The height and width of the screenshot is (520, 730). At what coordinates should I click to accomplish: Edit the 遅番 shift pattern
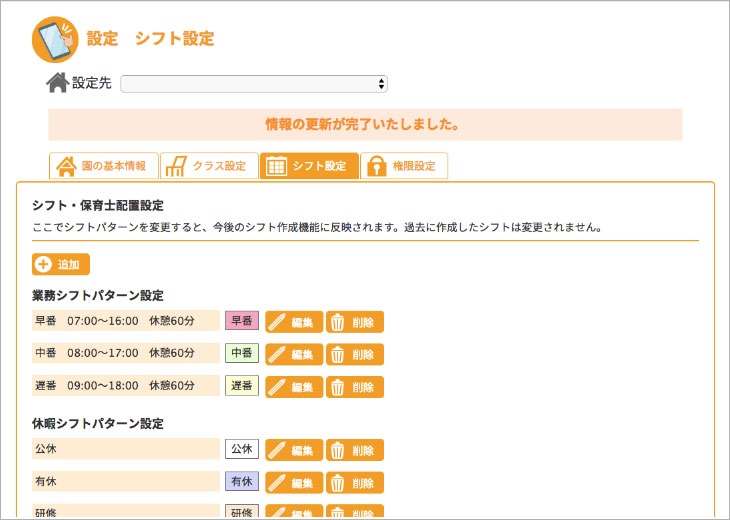(294, 387)
